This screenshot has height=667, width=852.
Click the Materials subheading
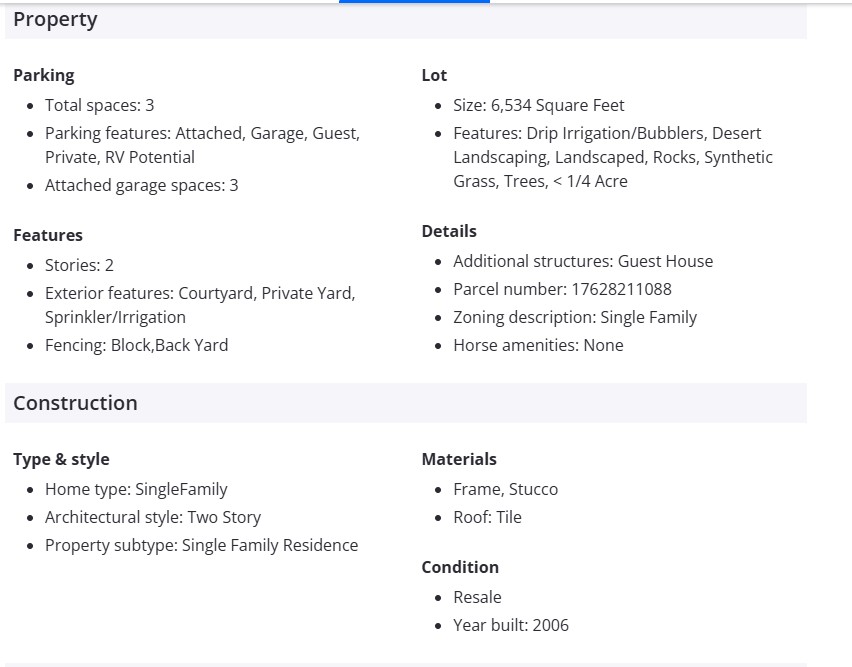[x=459, y=459]
